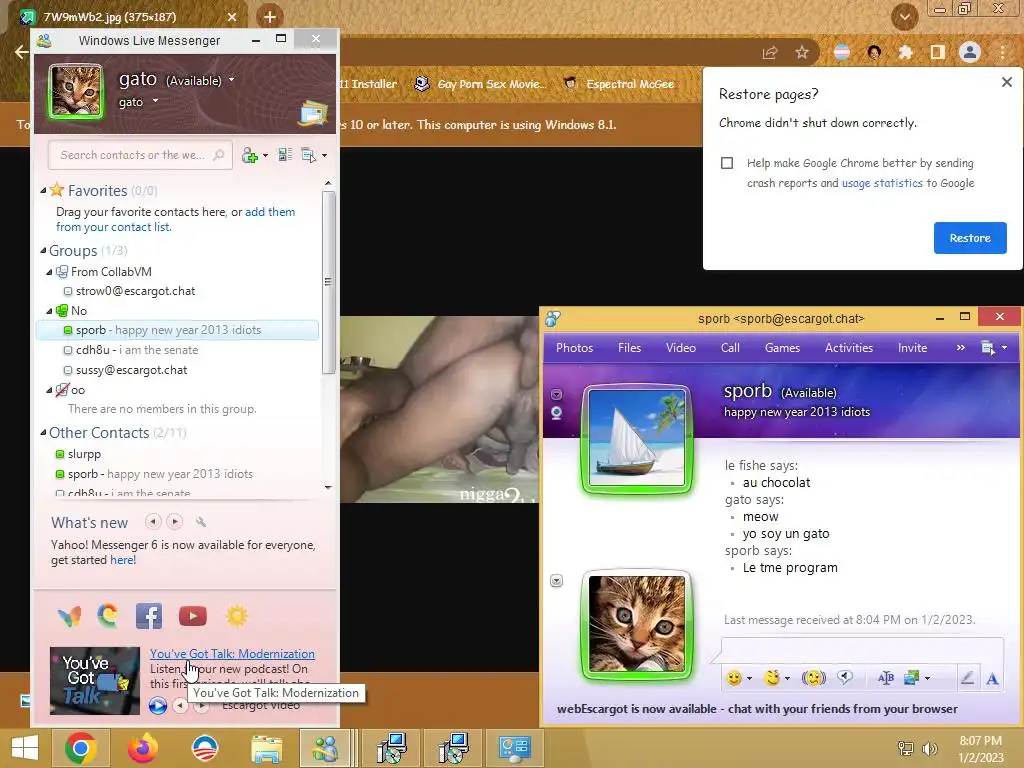
Task: Click the background picture icon in chat
Action: click(912, 678)
